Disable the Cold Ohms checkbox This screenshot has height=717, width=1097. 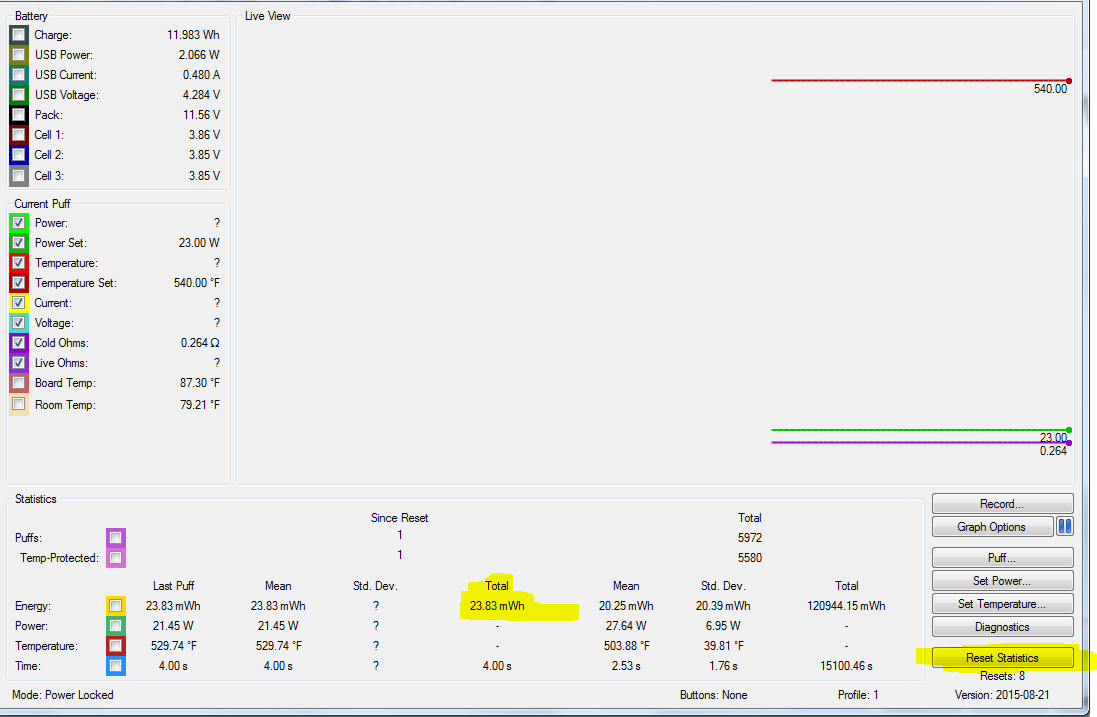tap(19, 343)
